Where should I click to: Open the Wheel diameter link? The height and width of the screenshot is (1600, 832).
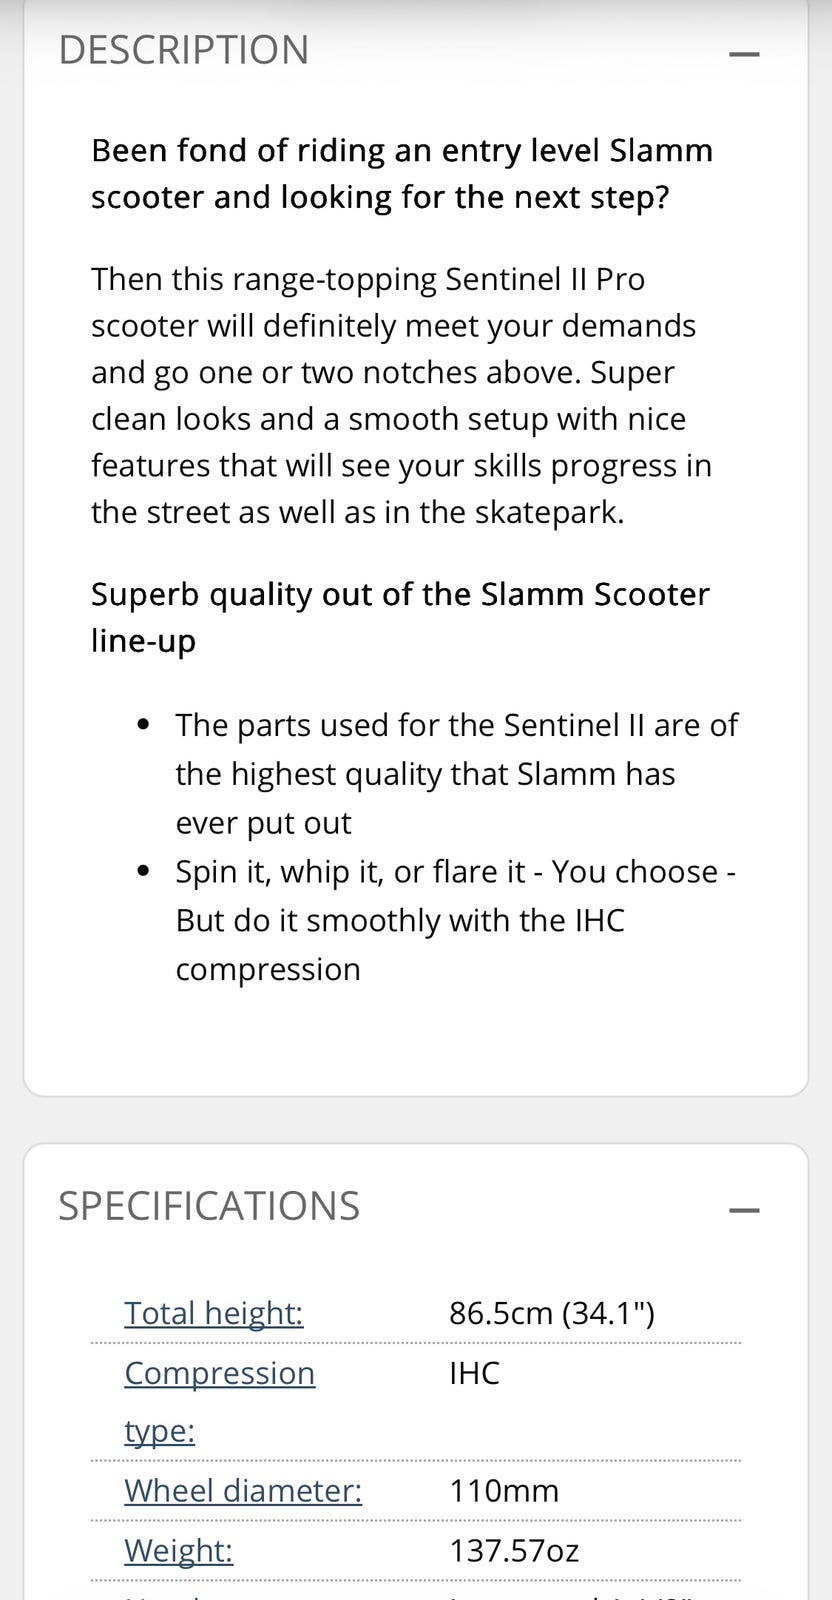243,1490
